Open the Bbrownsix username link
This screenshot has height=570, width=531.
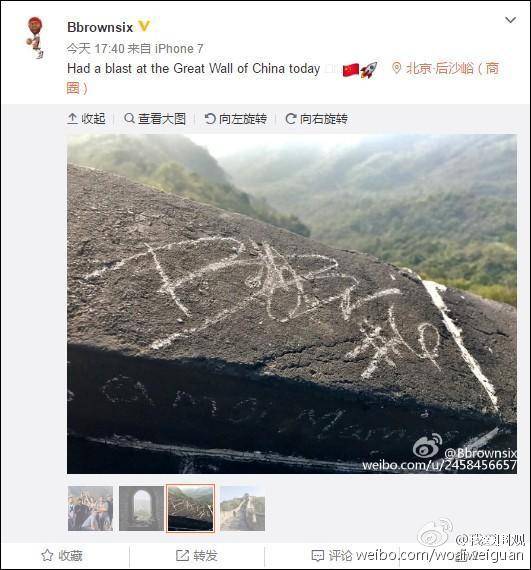click(x=100, y=27)
